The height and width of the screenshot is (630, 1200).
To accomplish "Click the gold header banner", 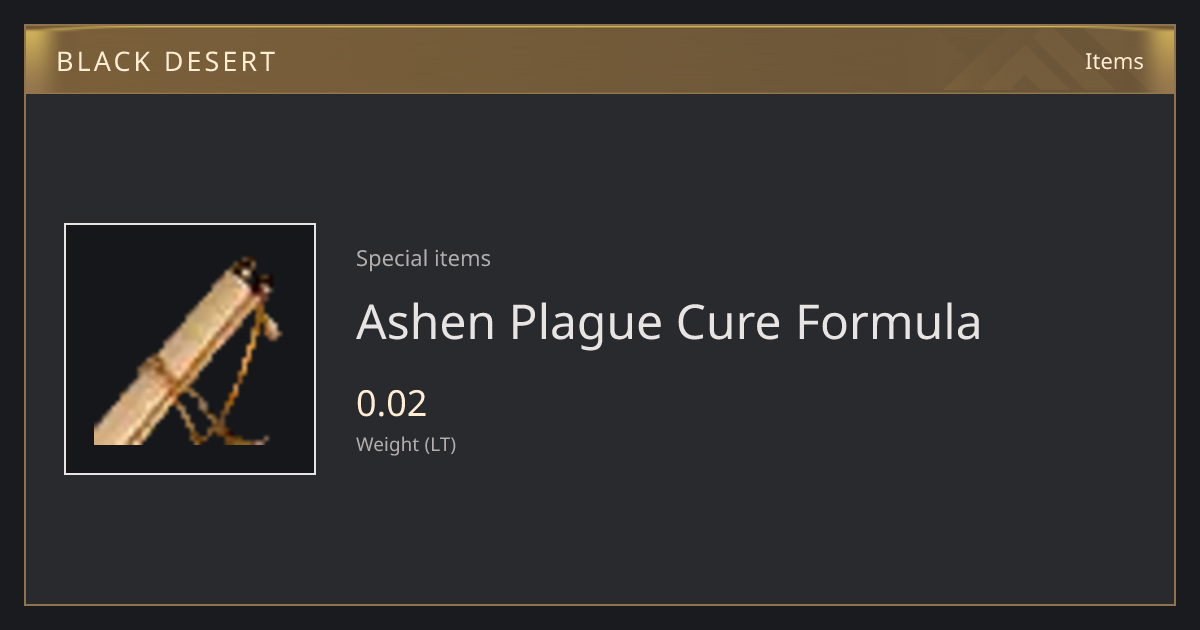I will [600, 60].
